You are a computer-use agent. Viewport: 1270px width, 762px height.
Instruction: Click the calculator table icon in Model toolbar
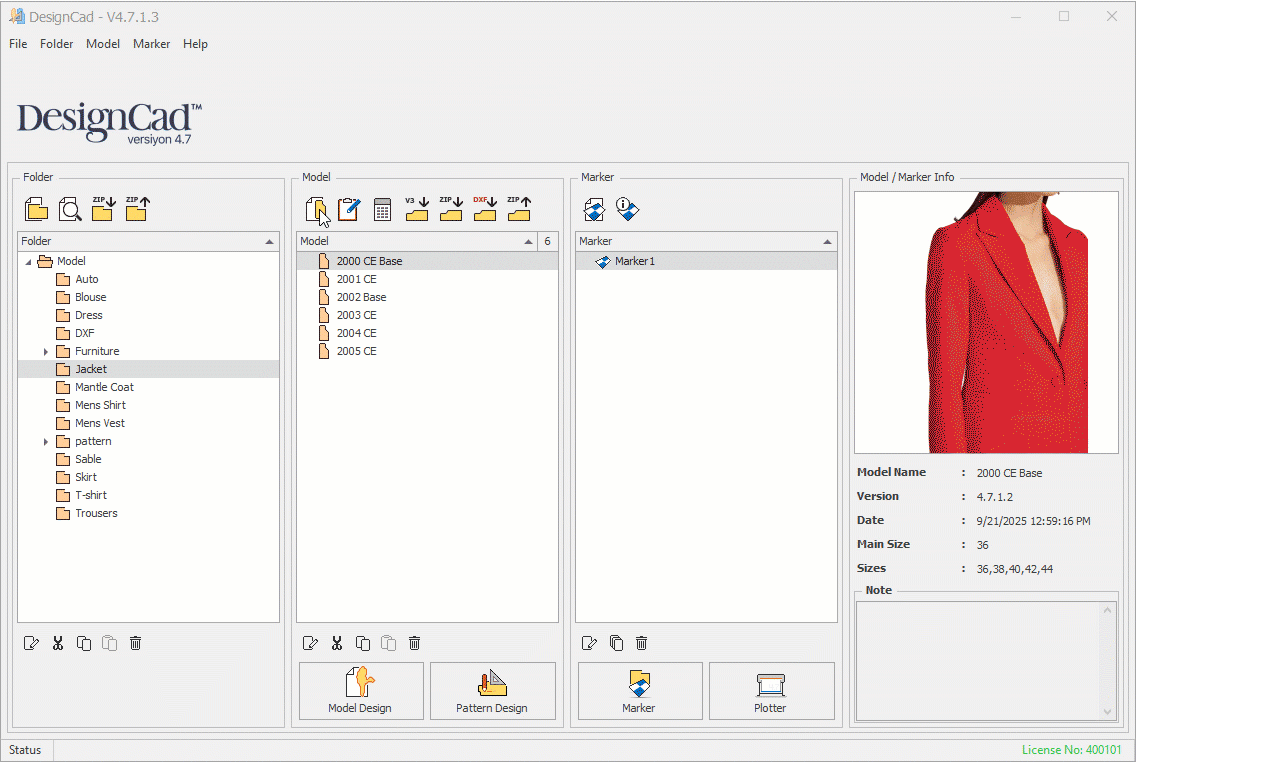[x=382, y=209]
